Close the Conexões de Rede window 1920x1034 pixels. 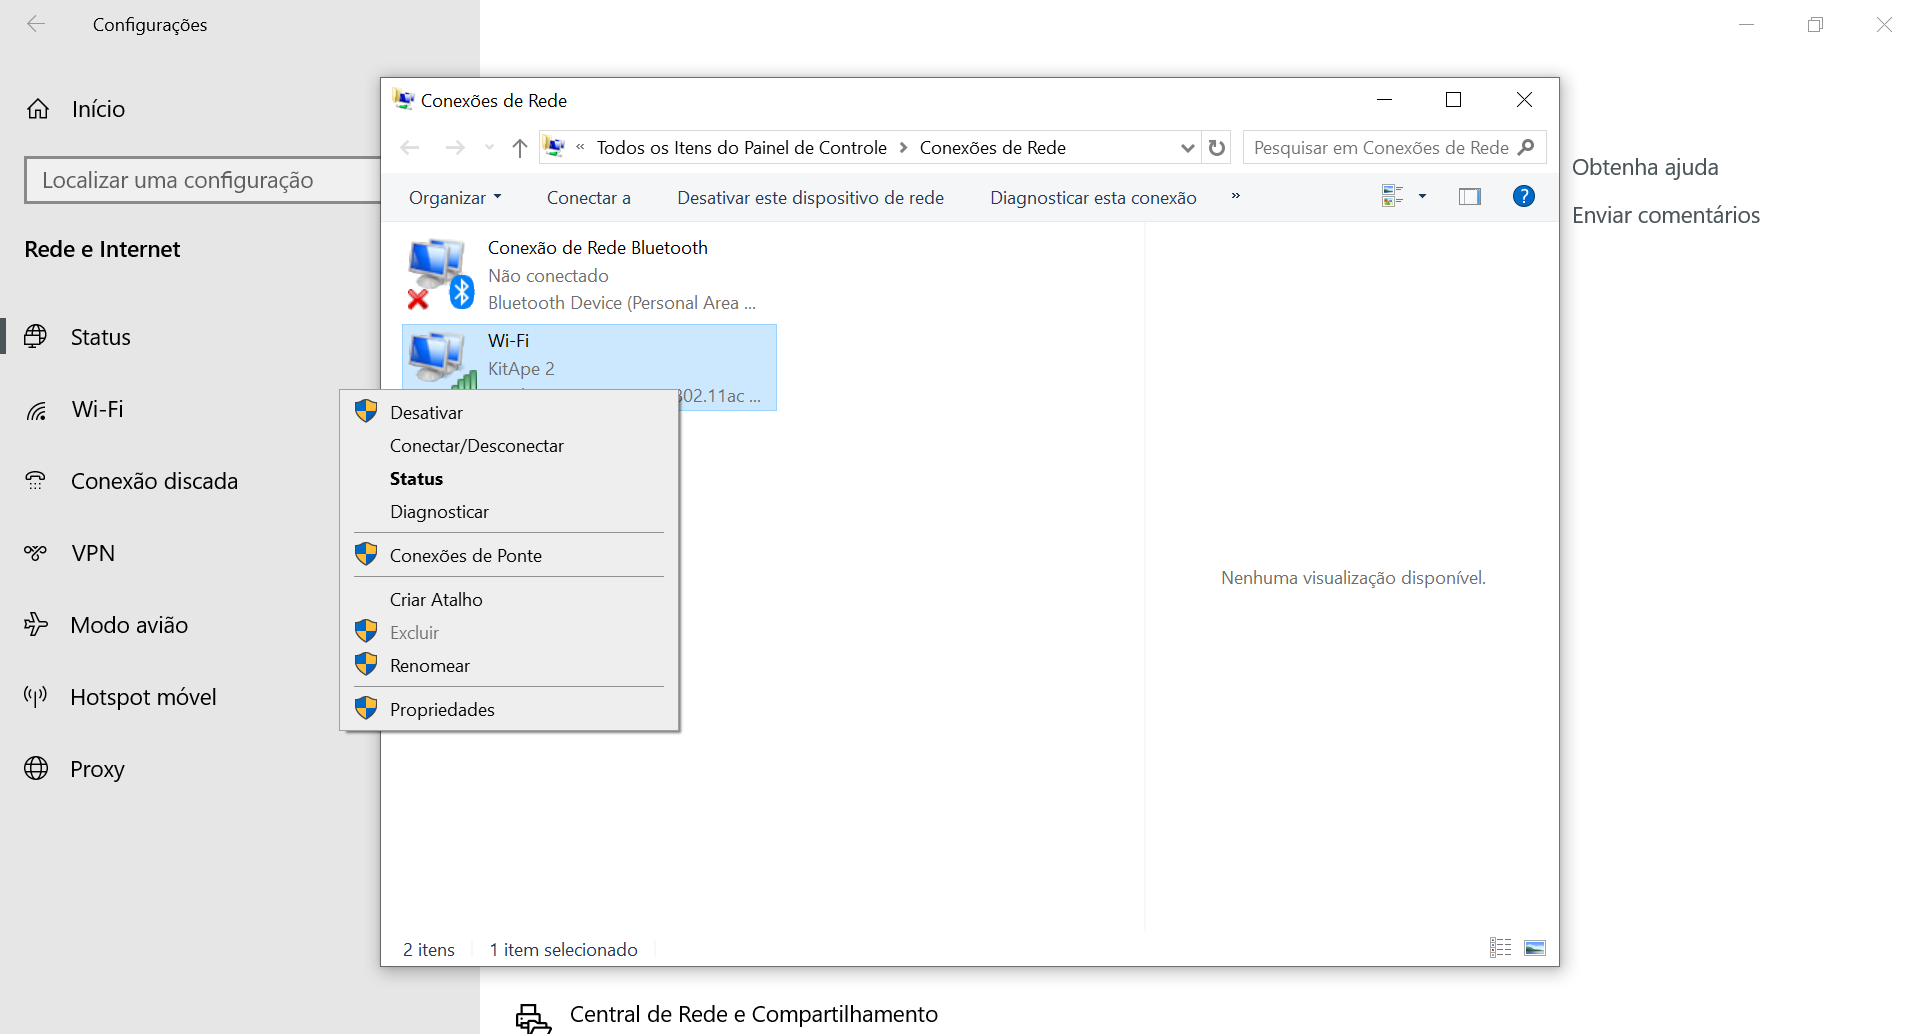pos(1524,100)
